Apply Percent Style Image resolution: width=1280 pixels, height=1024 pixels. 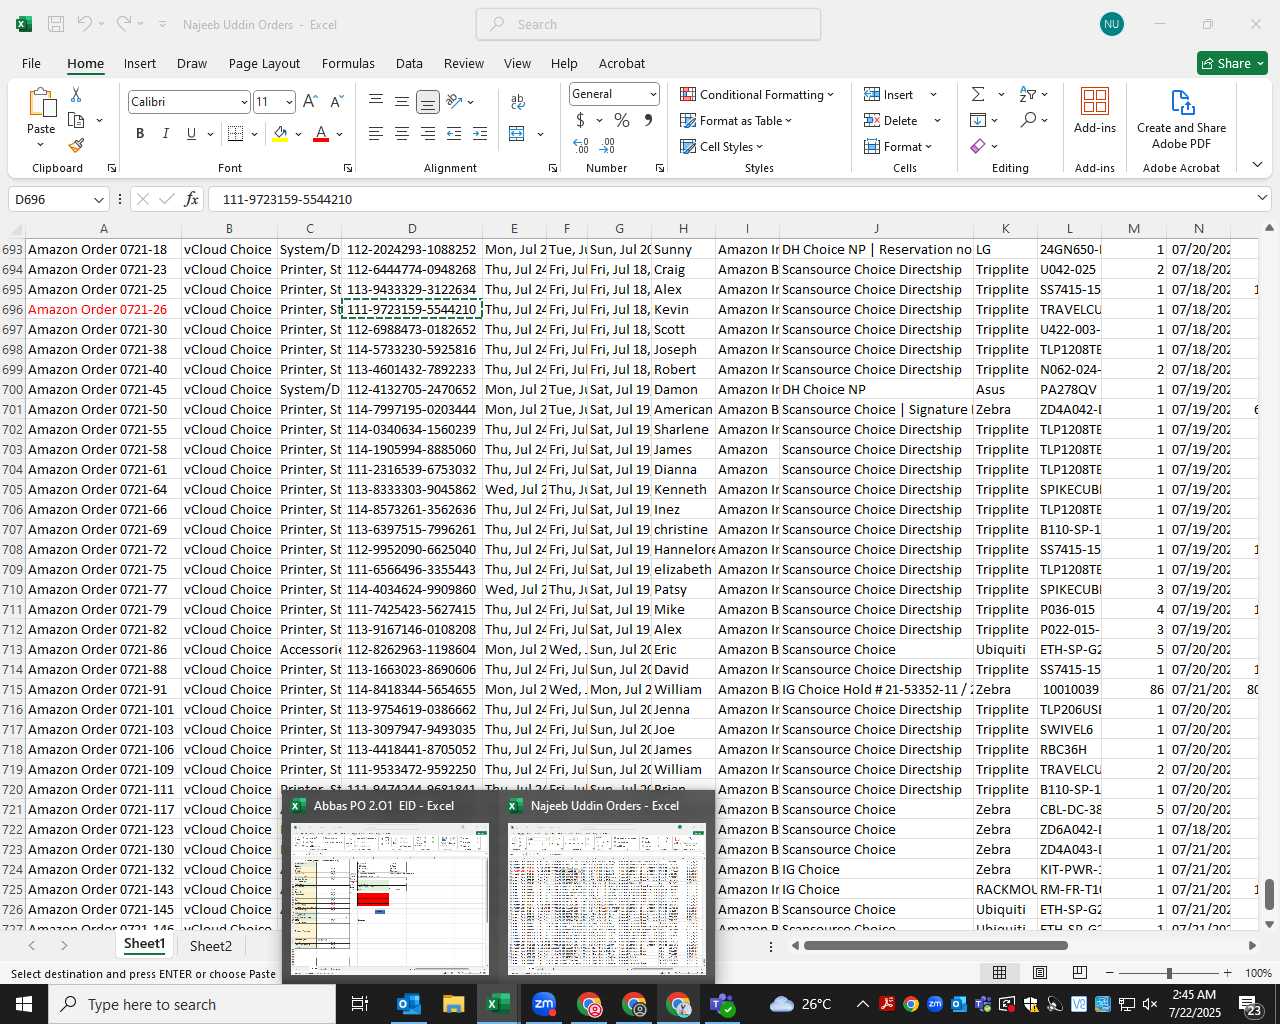(x=622, y=120)
